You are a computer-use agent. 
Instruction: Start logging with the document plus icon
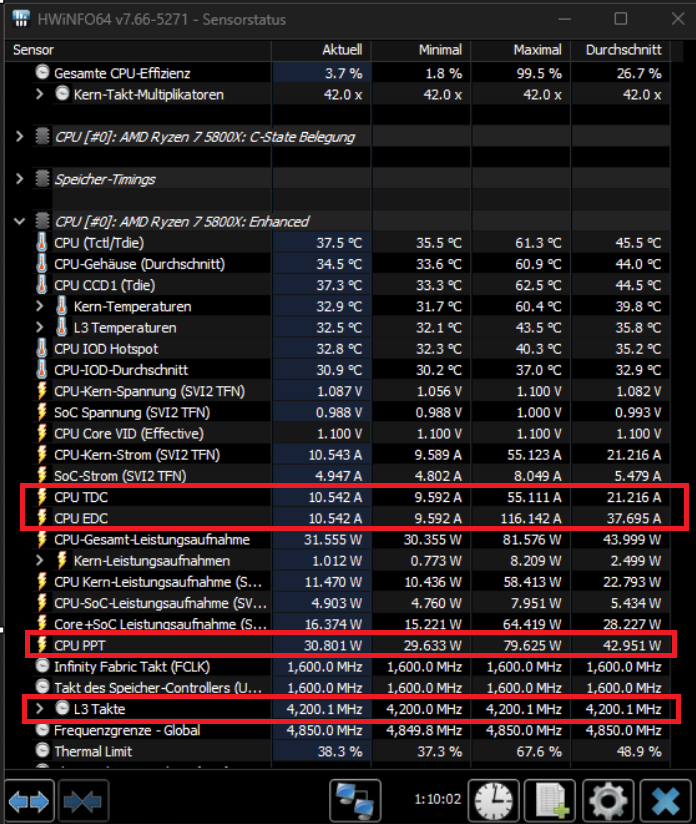tap(552, 801)
